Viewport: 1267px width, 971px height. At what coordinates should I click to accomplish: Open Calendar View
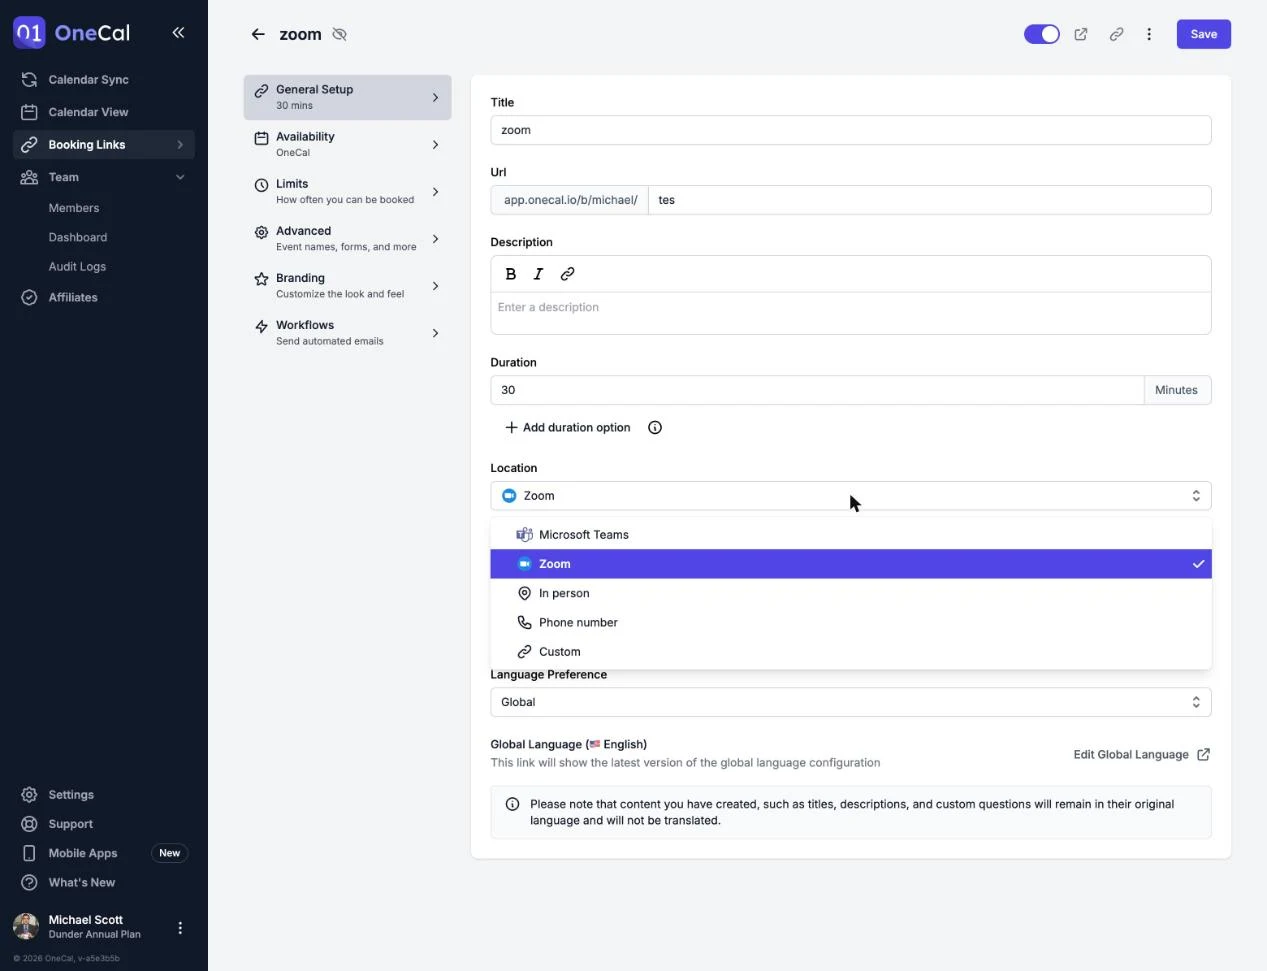104,112
